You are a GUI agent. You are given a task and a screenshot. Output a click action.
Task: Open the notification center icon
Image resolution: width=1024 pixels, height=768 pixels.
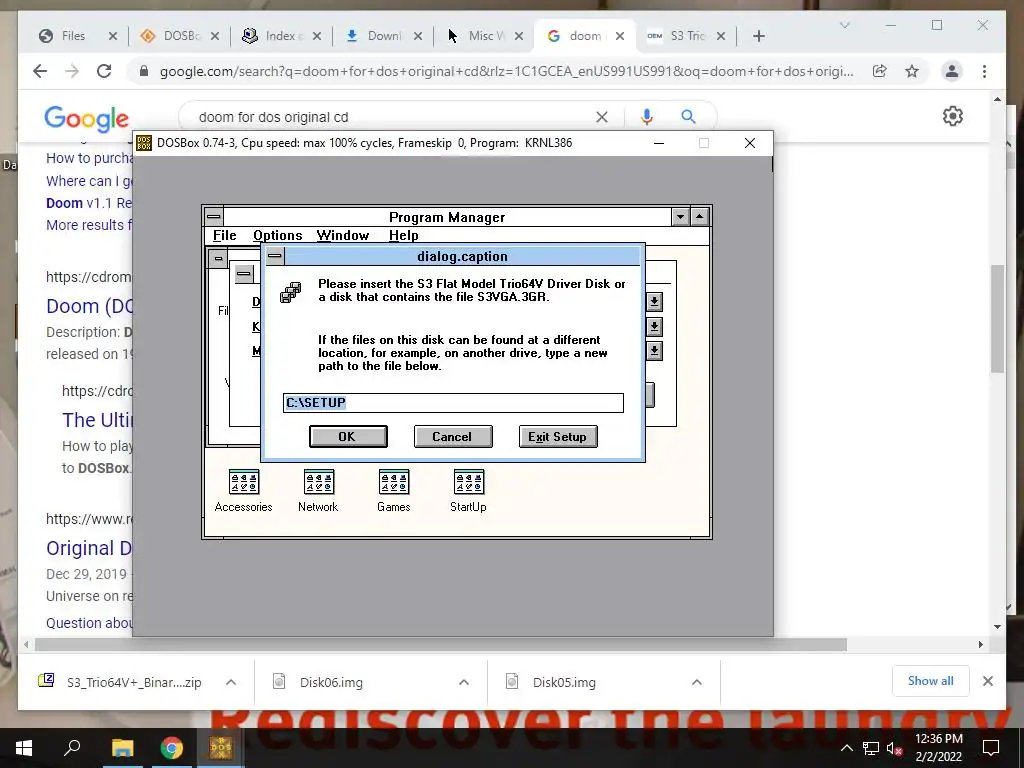pyautogui.click(x=991, y=748)
